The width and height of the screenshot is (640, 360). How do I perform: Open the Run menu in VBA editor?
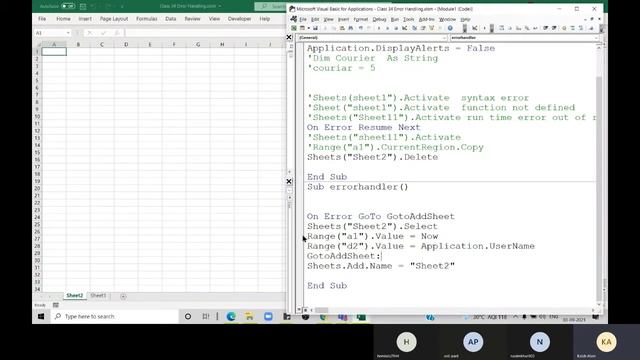click(x=395, y=19)
